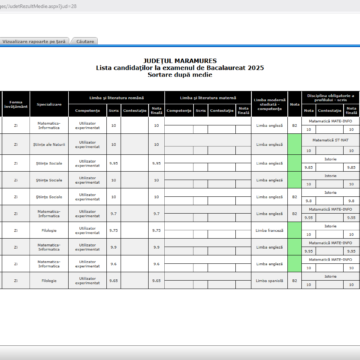
Task: Switch to the Căutare tab
Action: [x=85, y=41]
